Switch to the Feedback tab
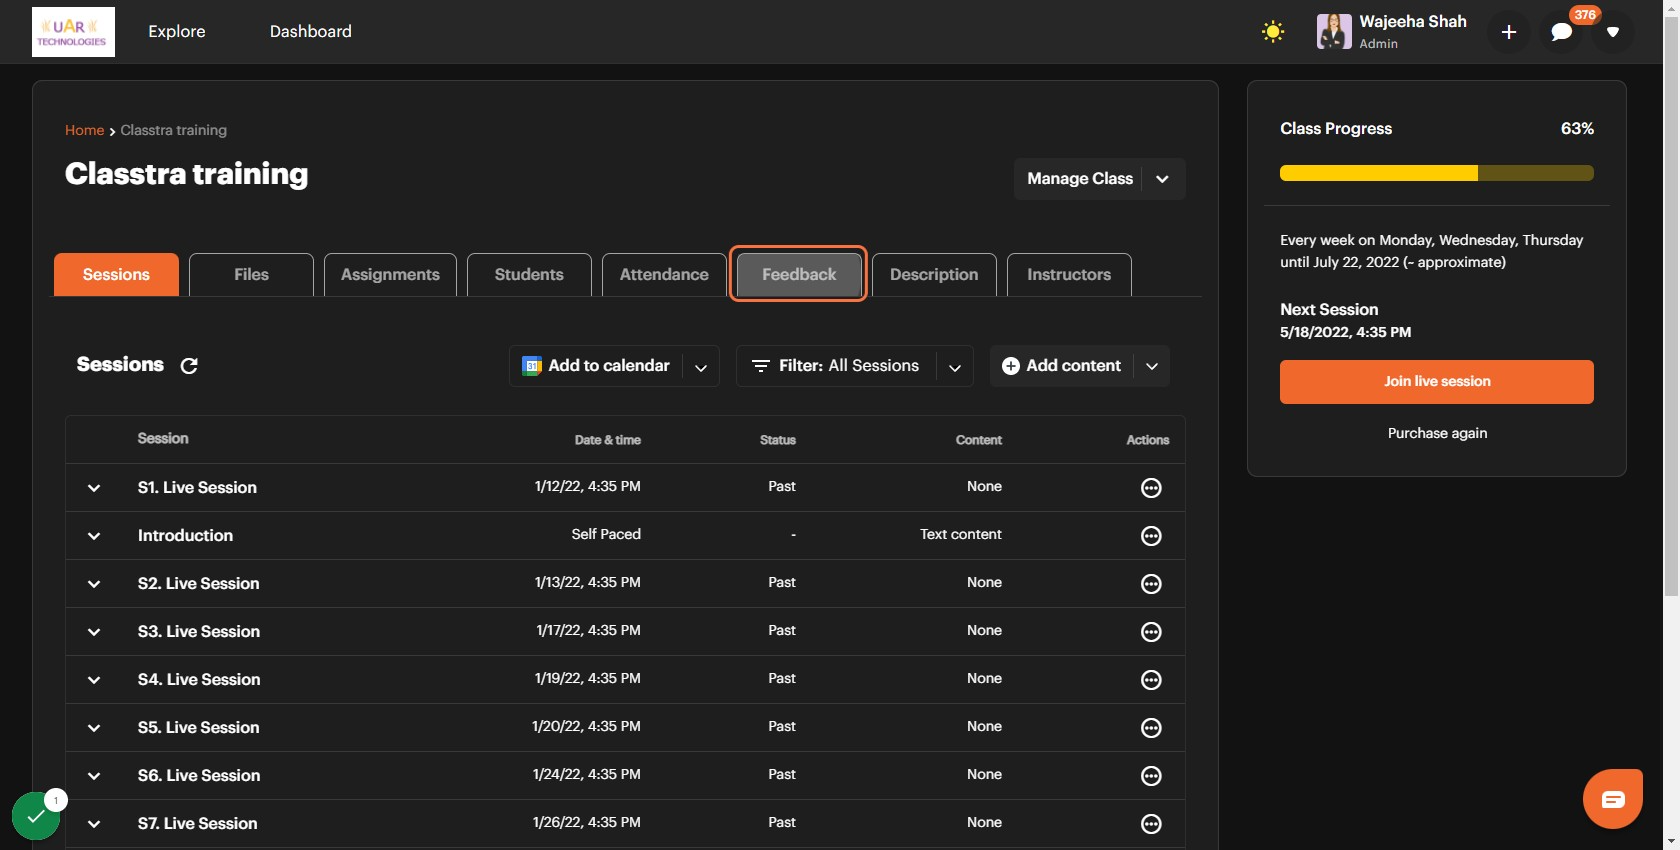The height and width of the screenshot is (850, 1680). [799, 275]
